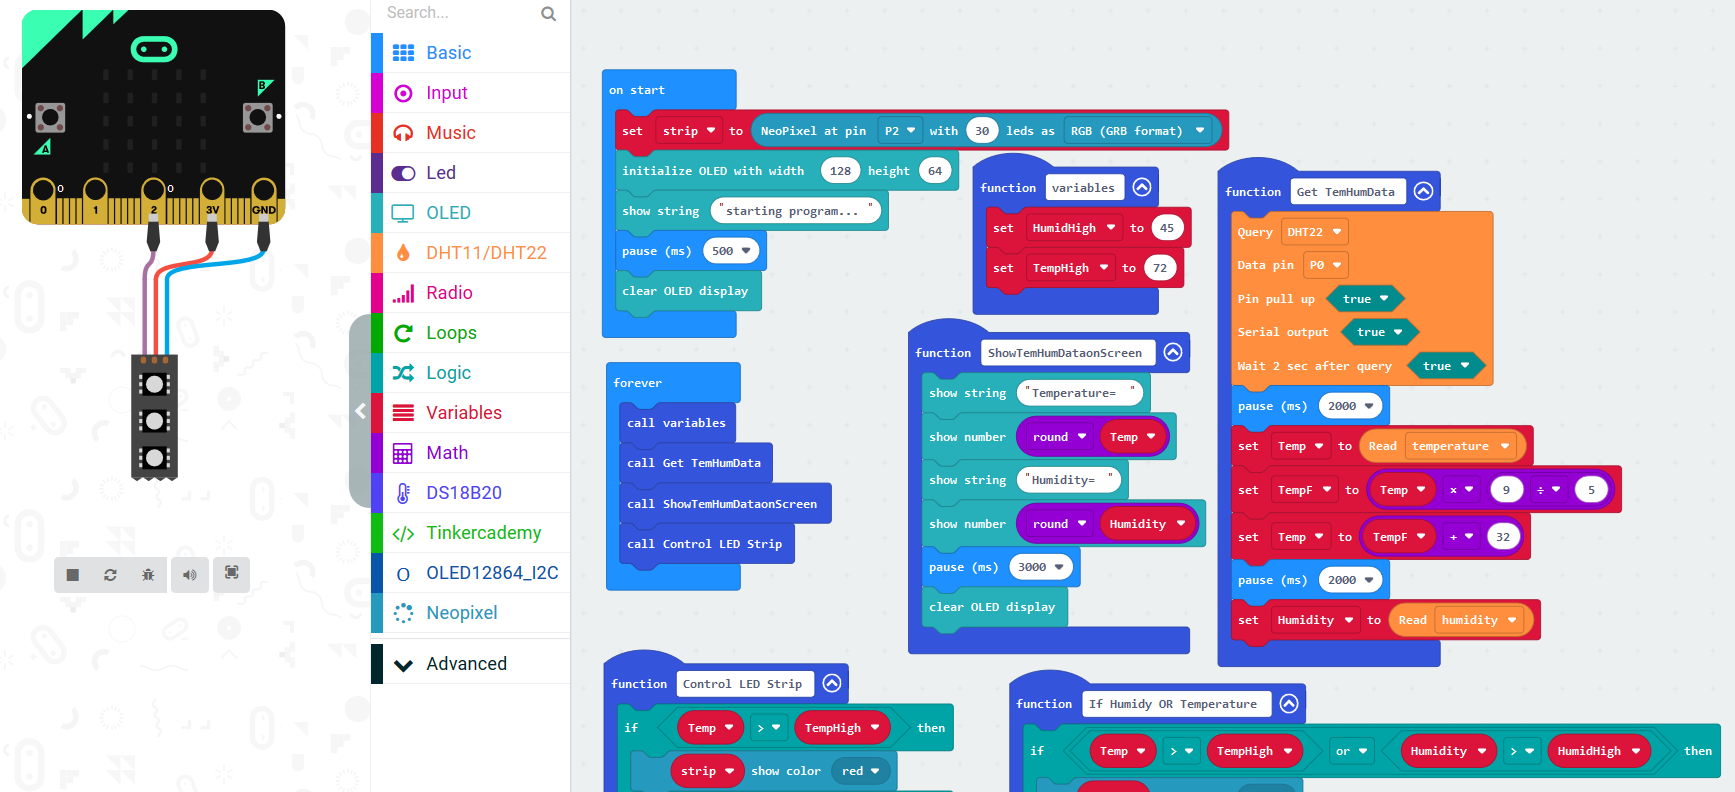Toggle Pin pull up true value
The width and height of the screenshot is (1735, 792).
click(x=1364, y=299)
